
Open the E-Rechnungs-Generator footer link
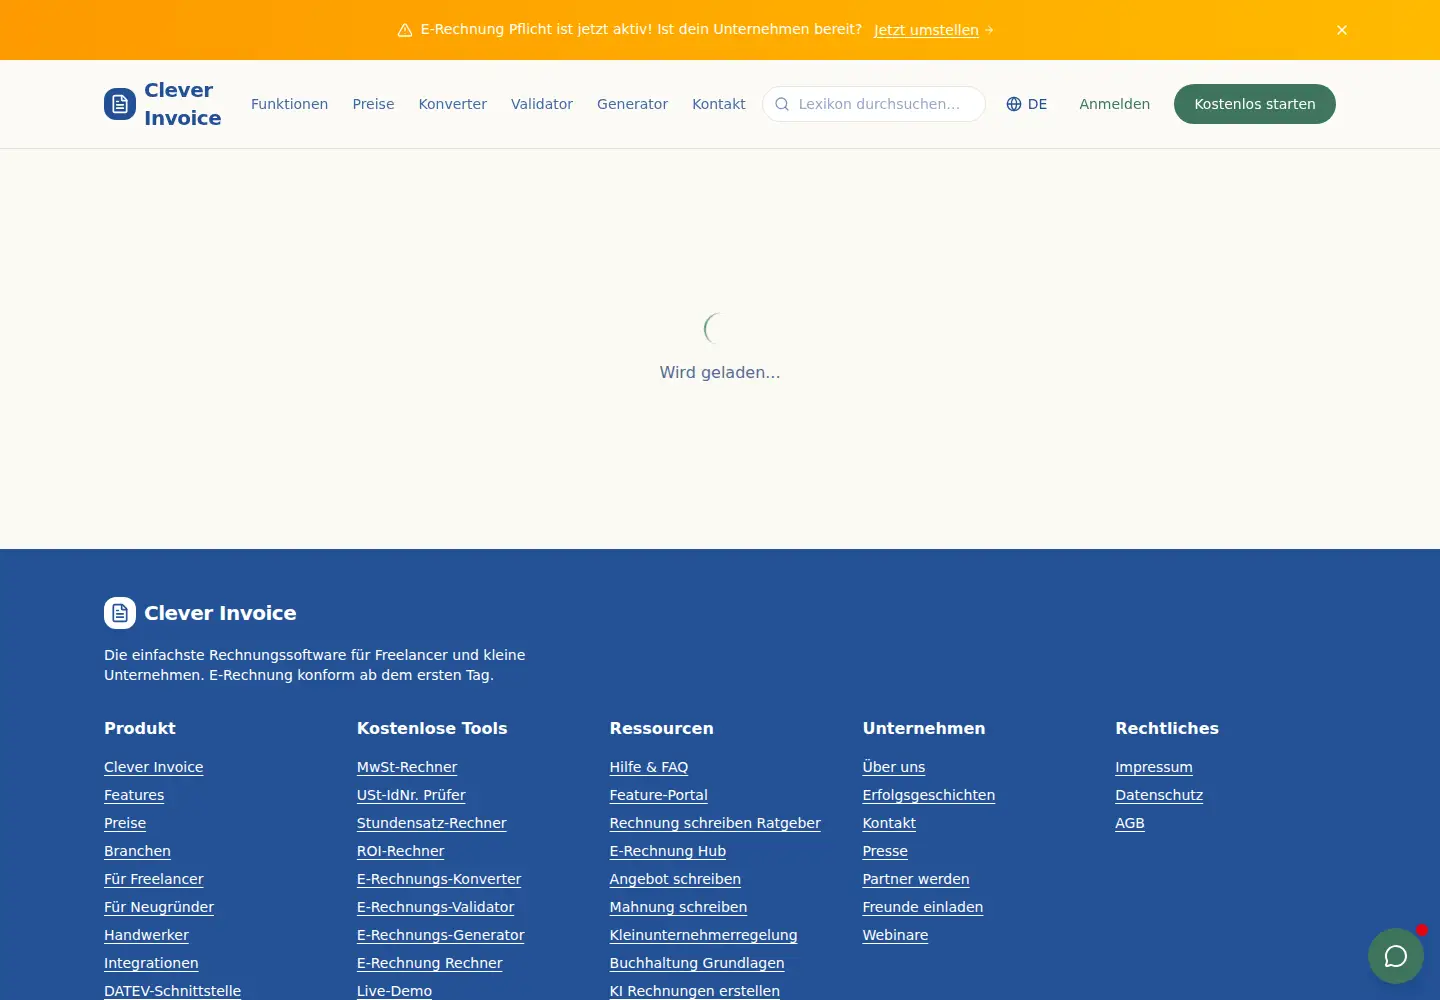[x=441, y=935]
